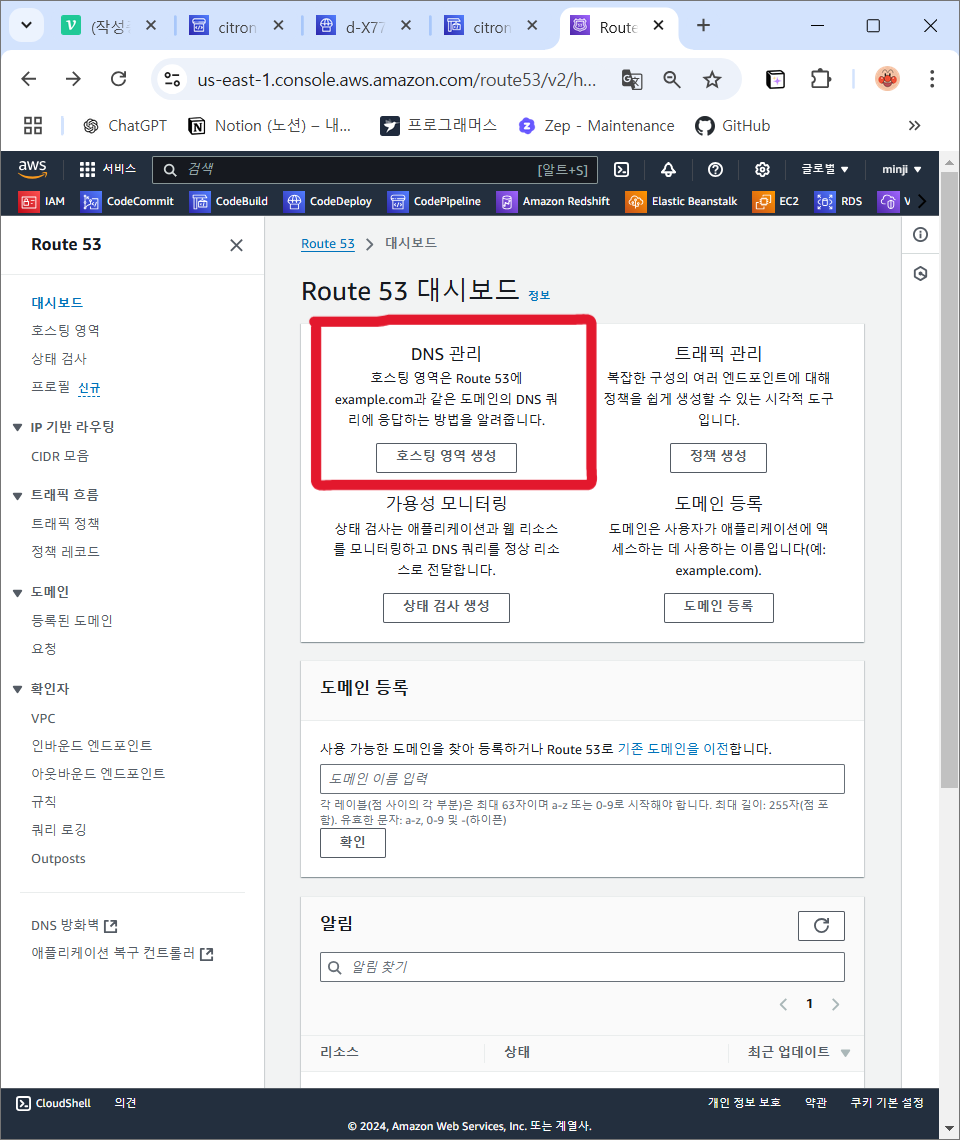Select 대시보드 in sidebar
Screen dimensions: 960x1140
coord(57,302)
